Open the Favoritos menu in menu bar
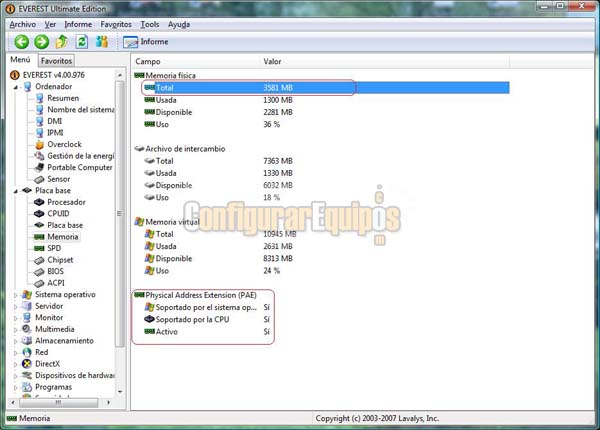Viewport: 600px width, 430px height. point(116,24)
